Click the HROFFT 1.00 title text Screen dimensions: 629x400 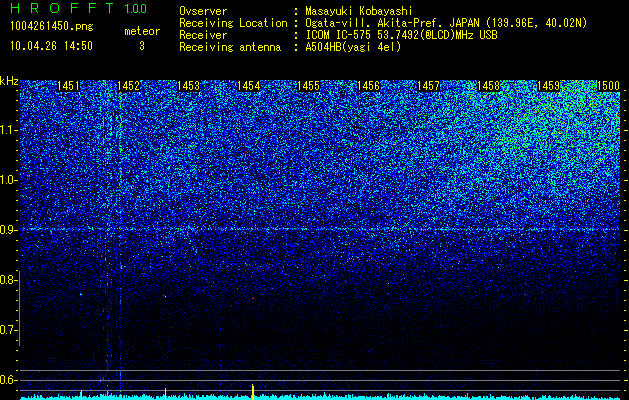(78, 8)
